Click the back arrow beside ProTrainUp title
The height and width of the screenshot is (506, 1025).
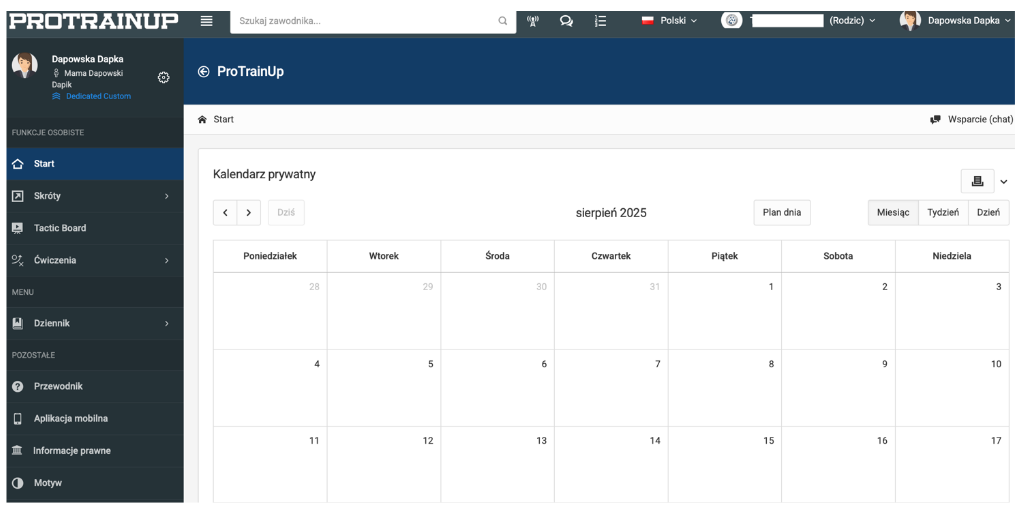(x=205, y=71)
